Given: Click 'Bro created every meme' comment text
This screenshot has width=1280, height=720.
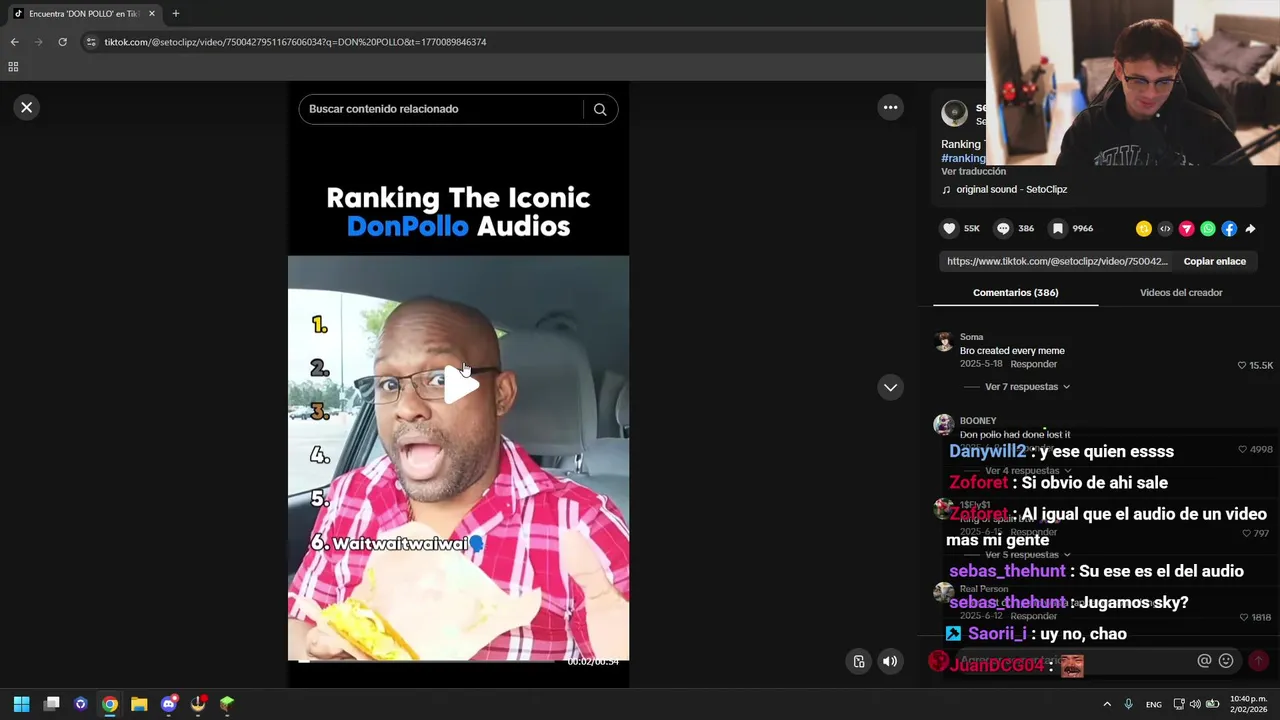Looking at the screenshot, I should click(x=1012, y=351).
